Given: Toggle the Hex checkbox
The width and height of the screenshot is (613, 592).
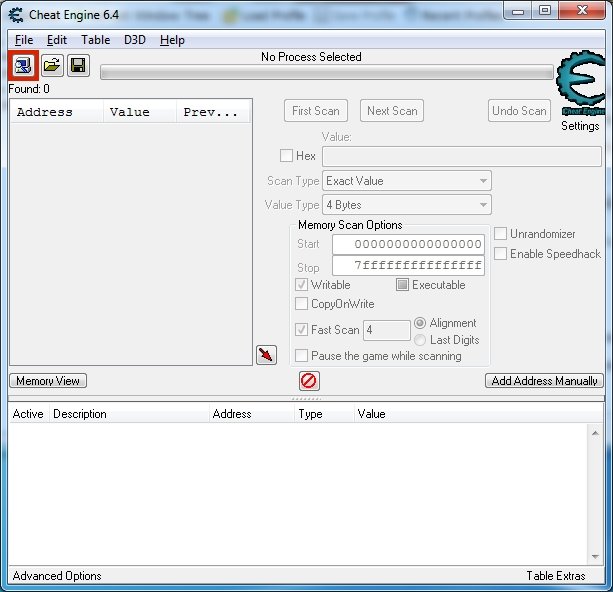Looking at the screenshot, I should point(286,156).
